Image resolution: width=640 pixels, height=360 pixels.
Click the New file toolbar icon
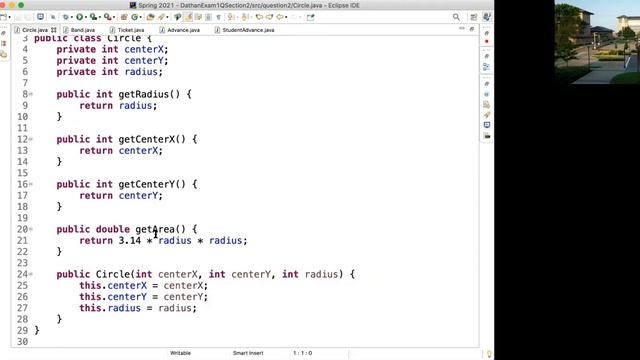tap(4, 17)
